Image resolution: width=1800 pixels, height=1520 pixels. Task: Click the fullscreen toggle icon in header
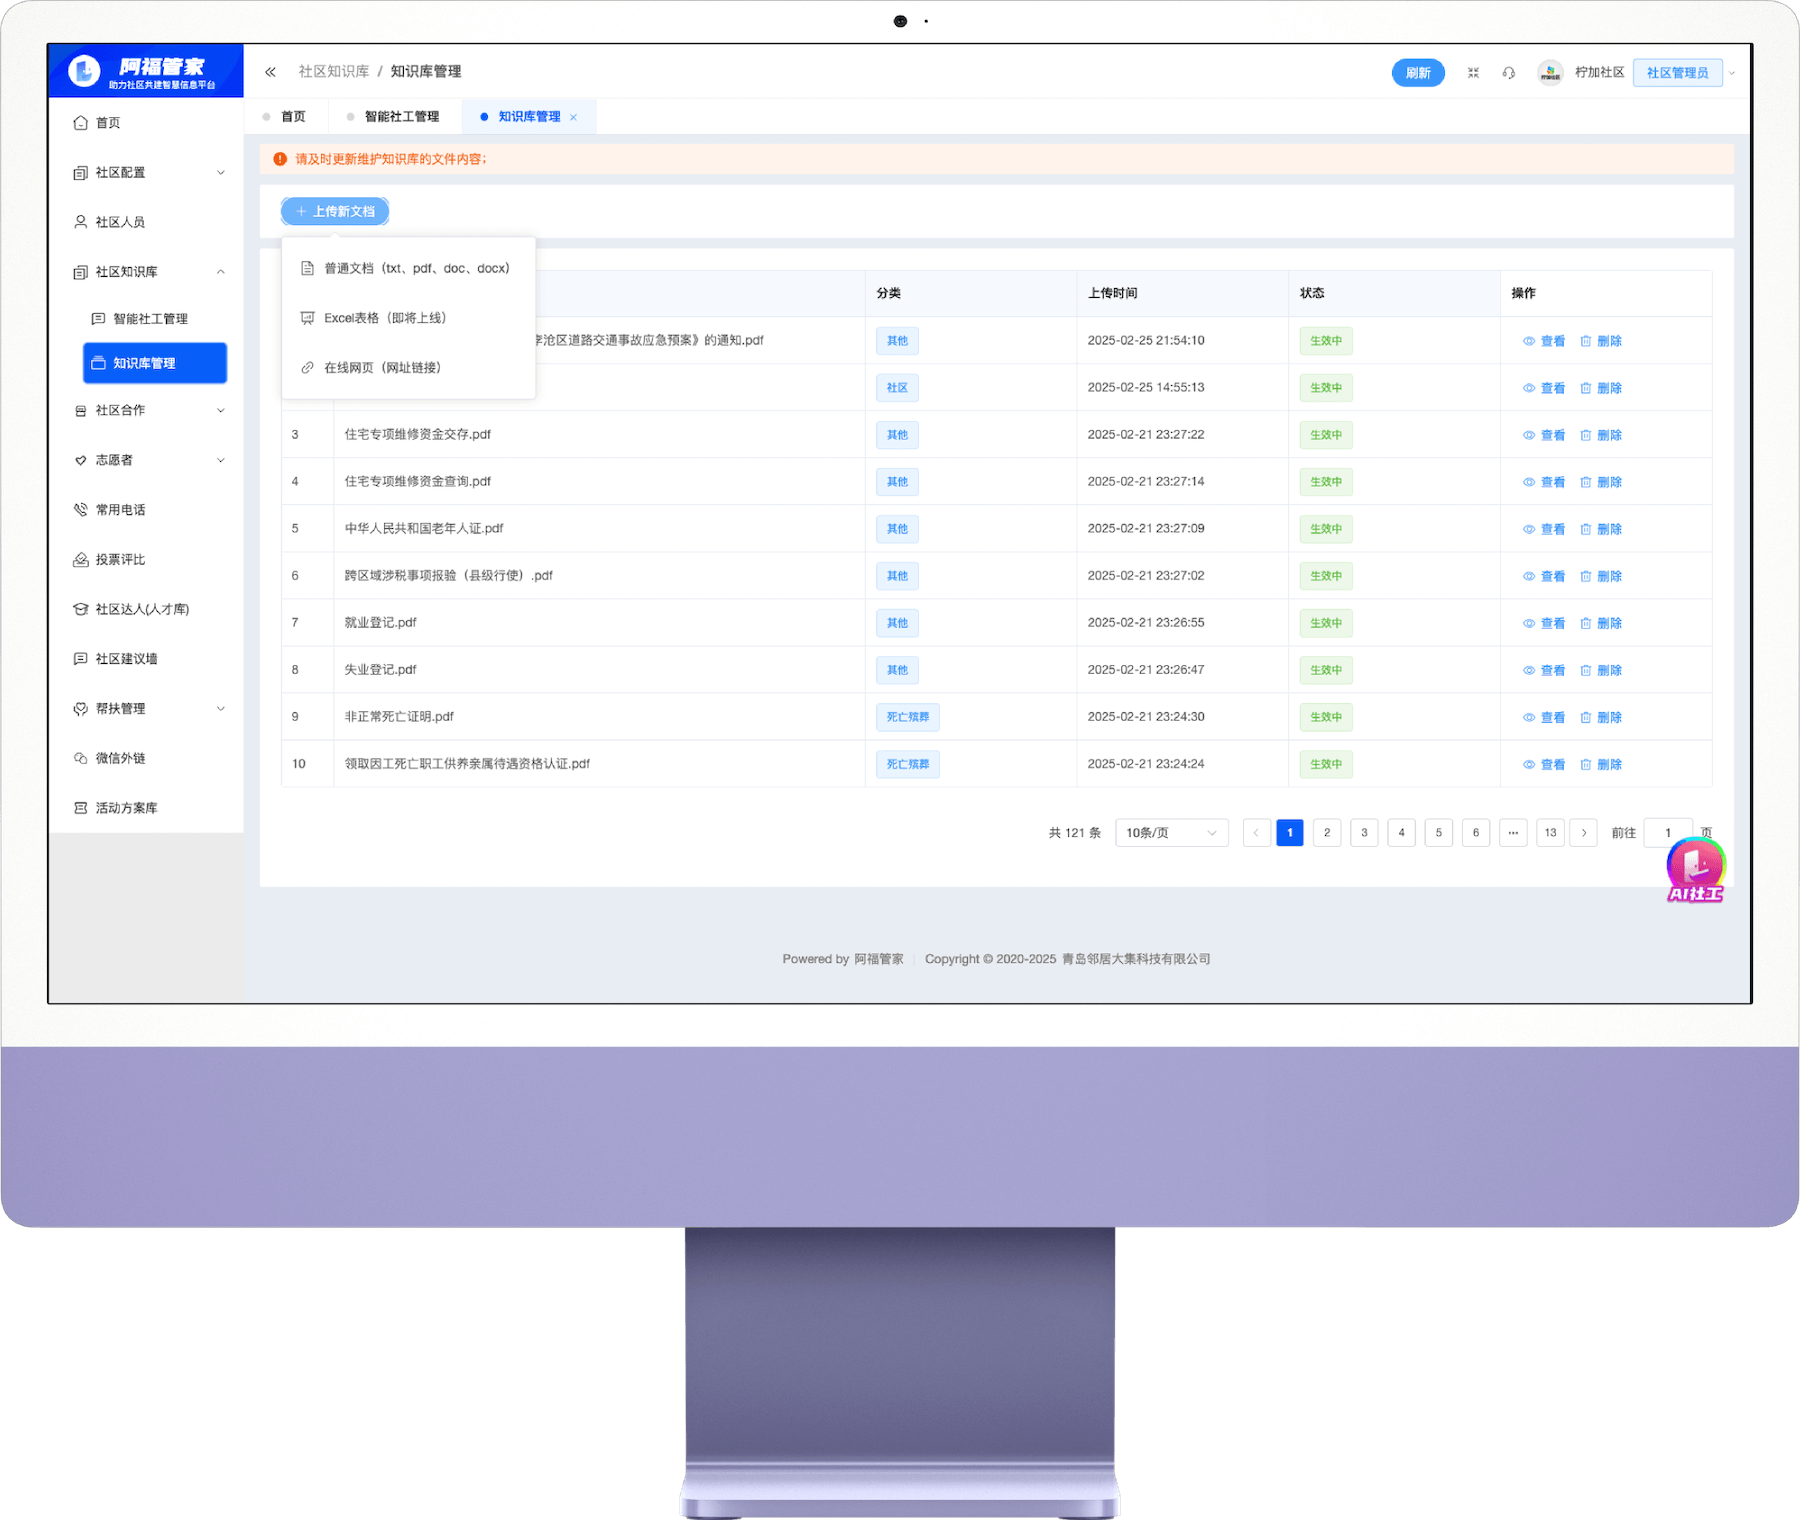point(1473,73)
